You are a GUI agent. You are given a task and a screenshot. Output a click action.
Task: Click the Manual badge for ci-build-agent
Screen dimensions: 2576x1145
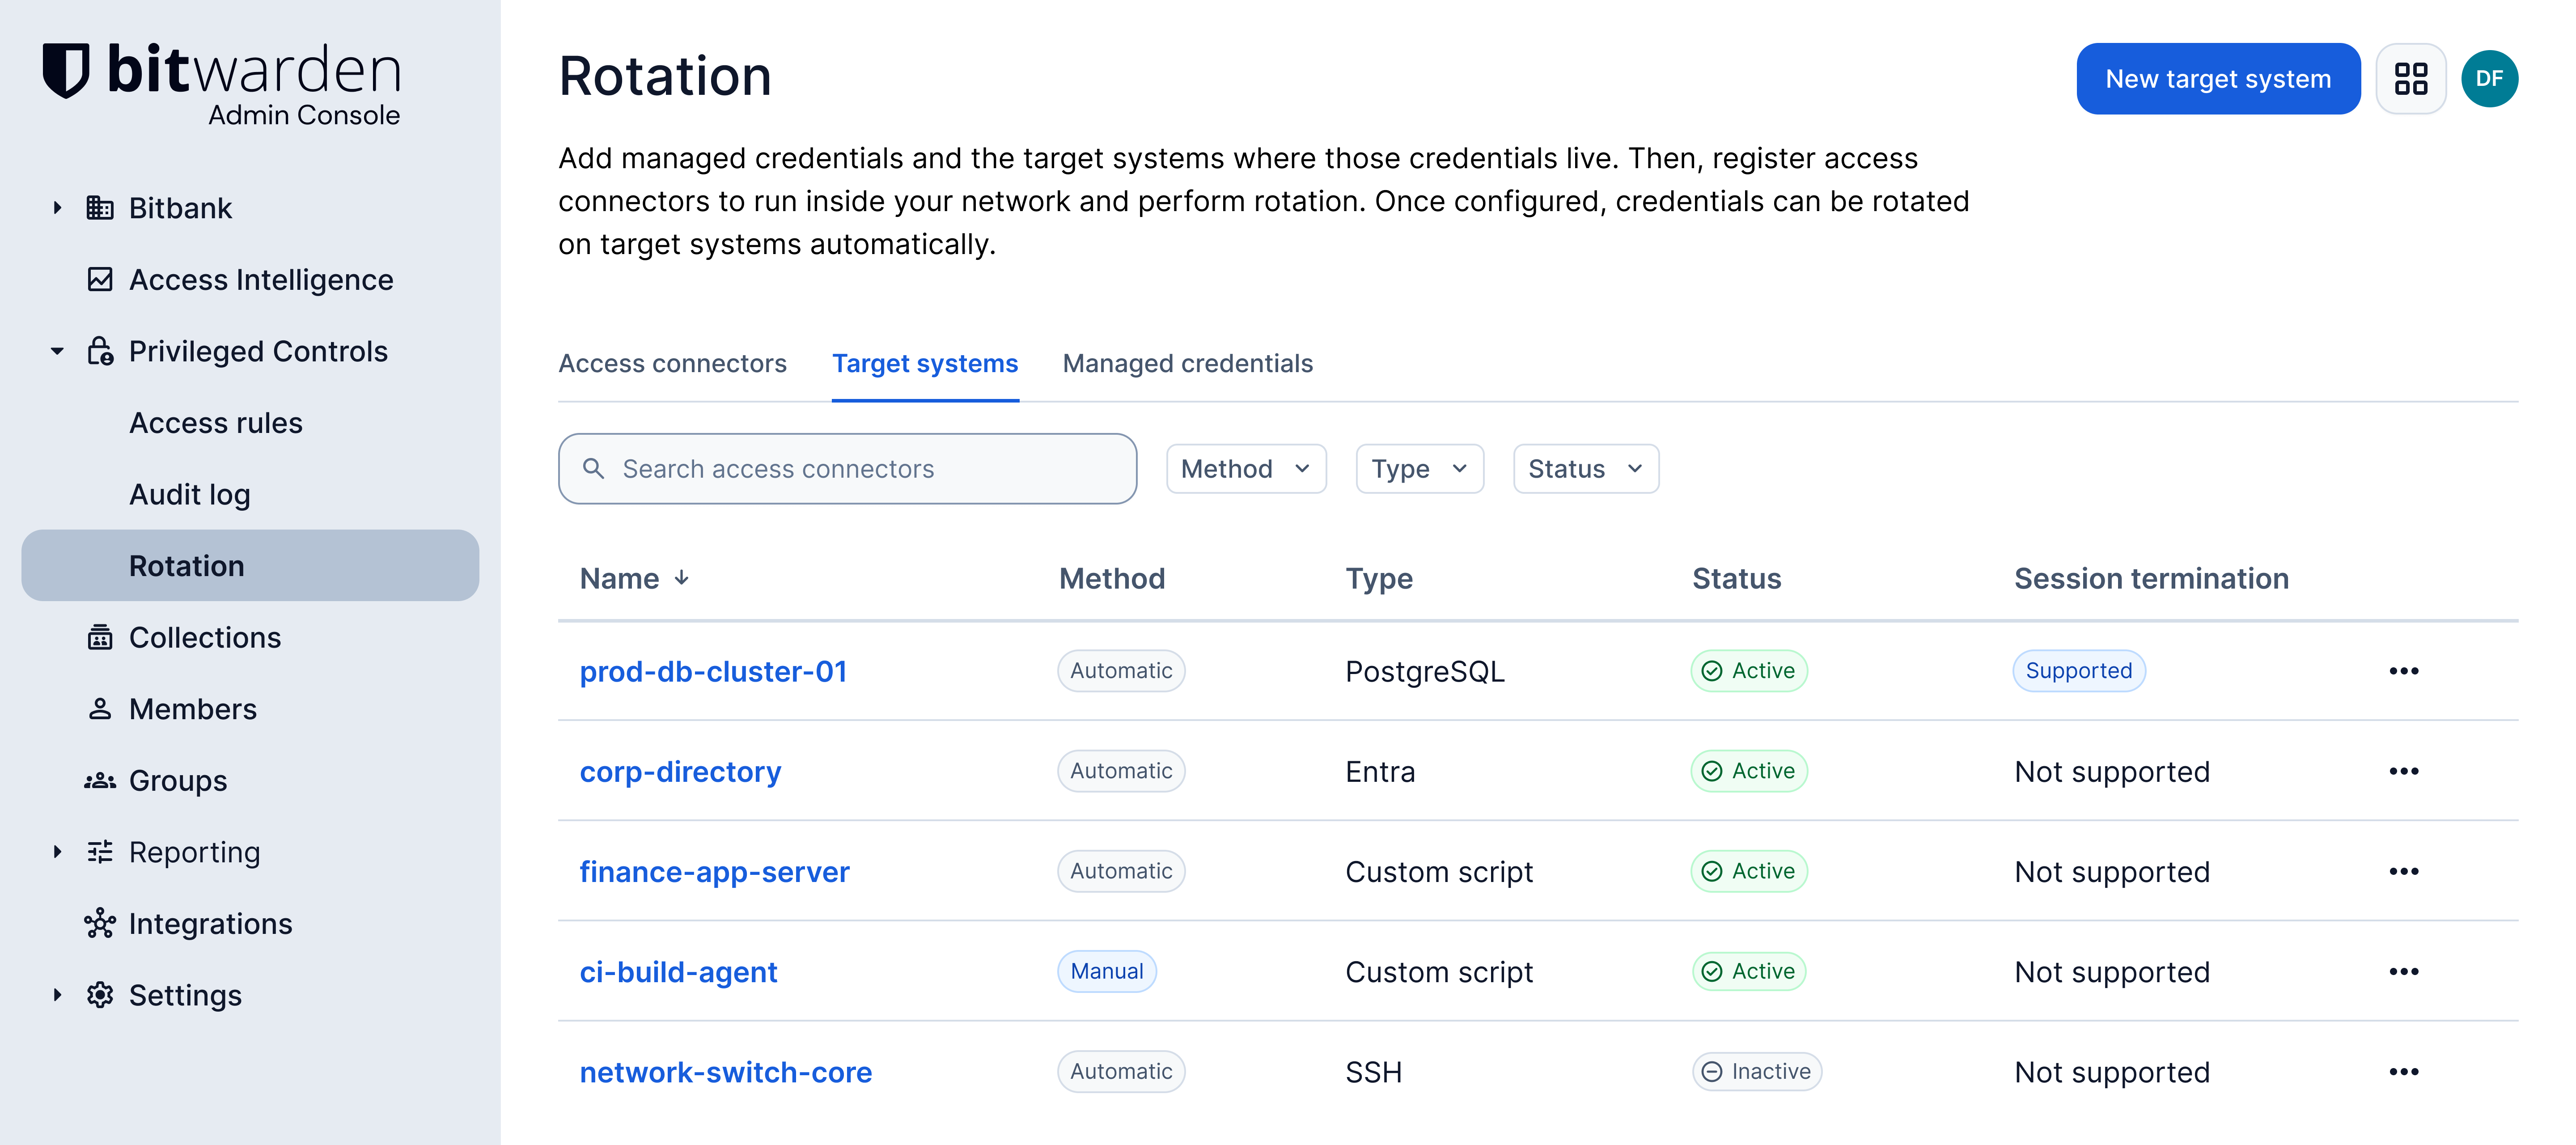[1107, 971]
